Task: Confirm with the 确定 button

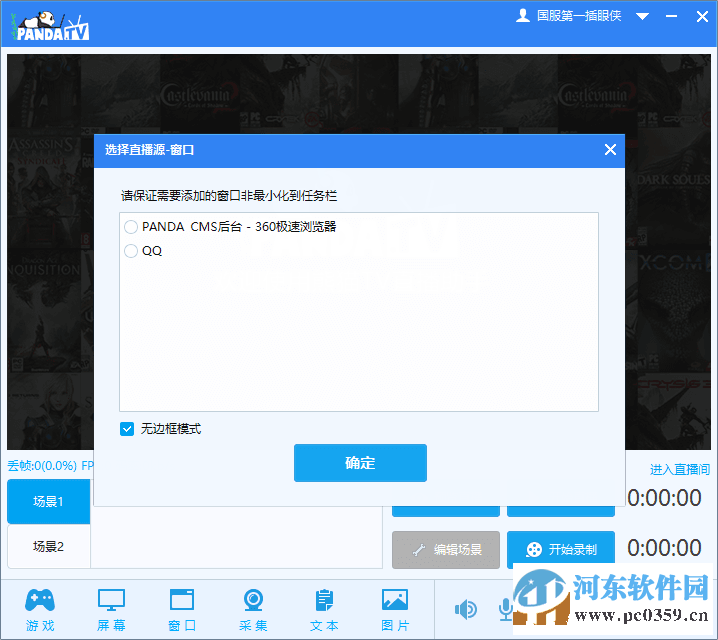Action: pos(360,463)
